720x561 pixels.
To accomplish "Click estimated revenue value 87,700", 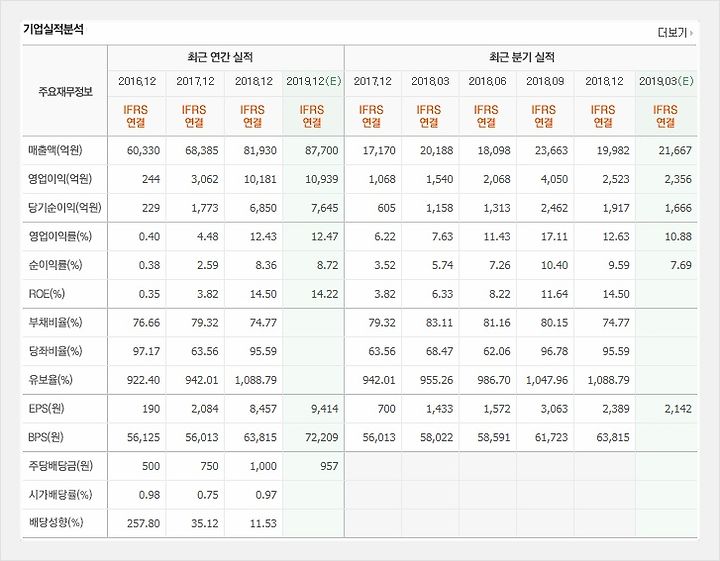I will click(x=321, y=151).
